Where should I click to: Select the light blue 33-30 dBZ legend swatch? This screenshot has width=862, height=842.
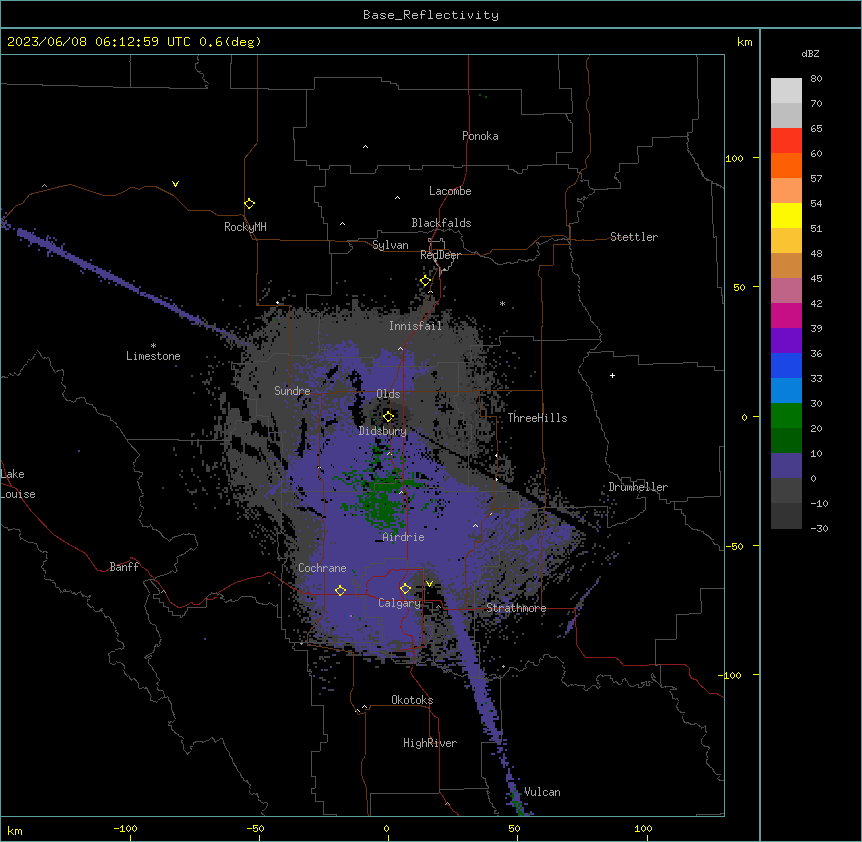(786, 391)
